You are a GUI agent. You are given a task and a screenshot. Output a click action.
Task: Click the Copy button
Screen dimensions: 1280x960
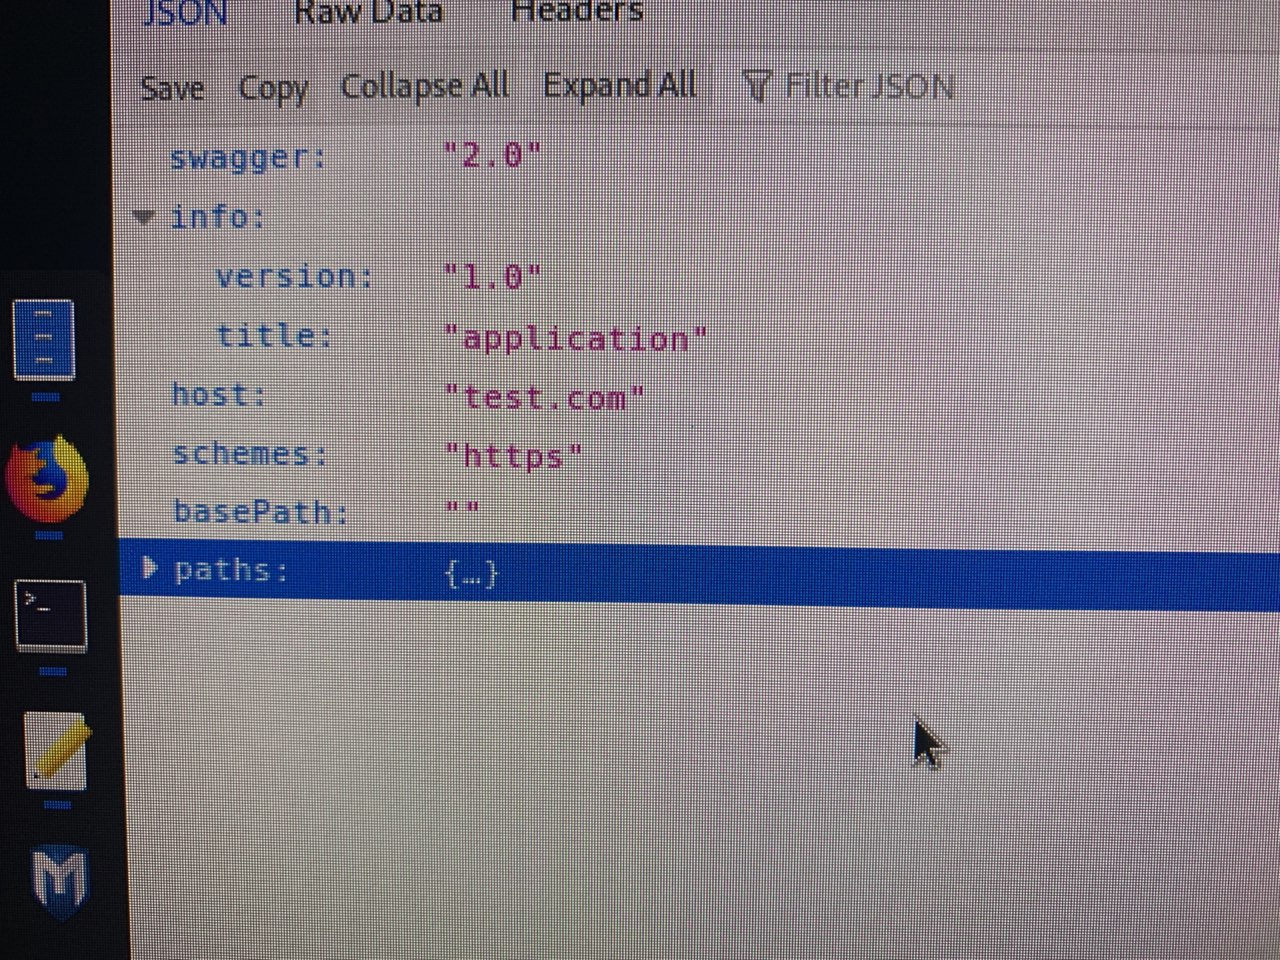[273, 90]
